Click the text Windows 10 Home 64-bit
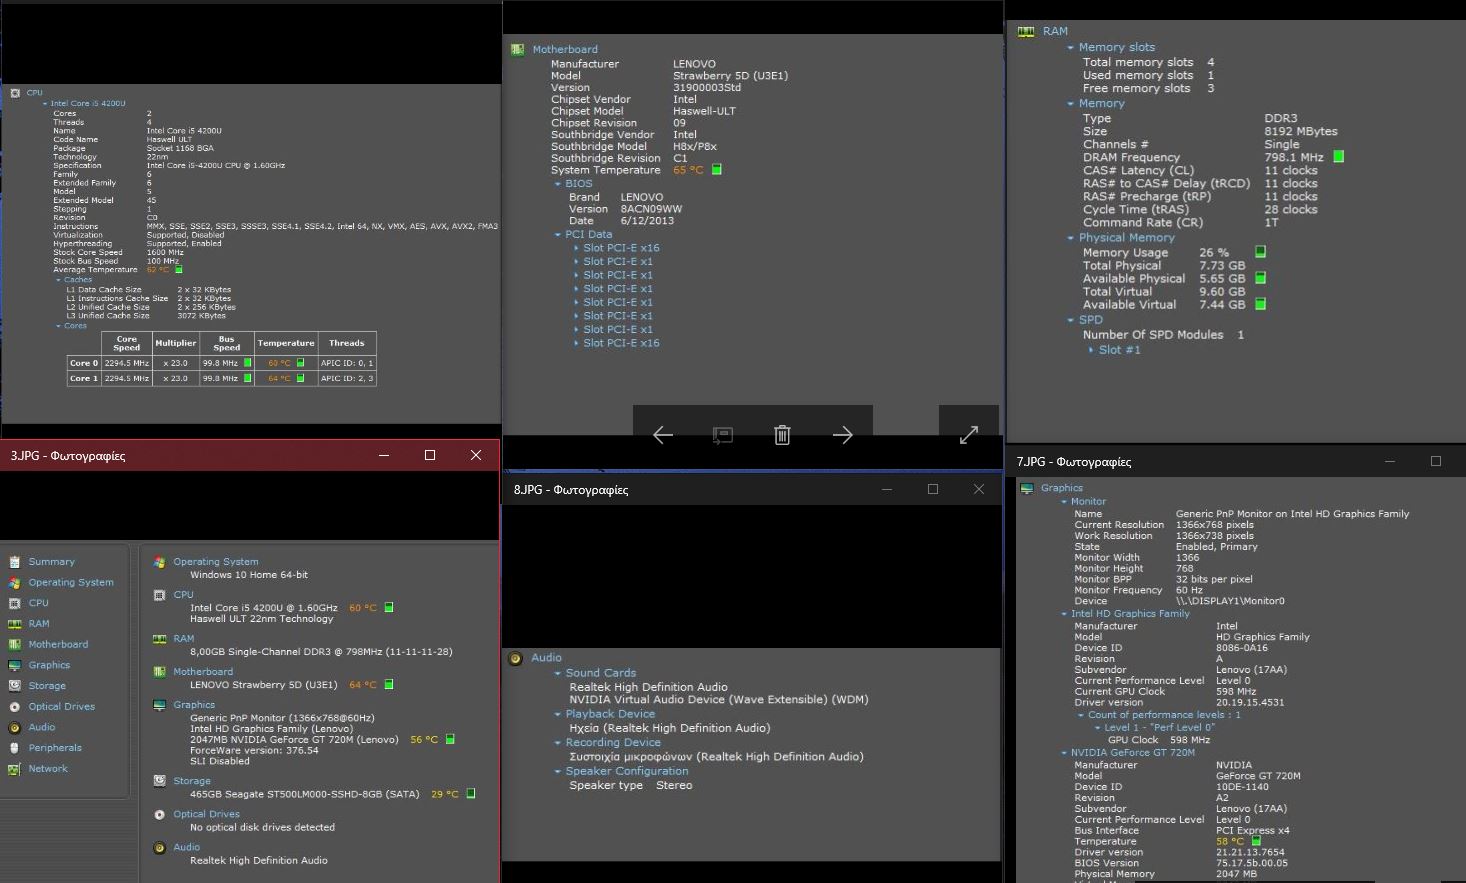This screenshot has width=1466, height=883. pyautogui.click(x=249, y=575)
